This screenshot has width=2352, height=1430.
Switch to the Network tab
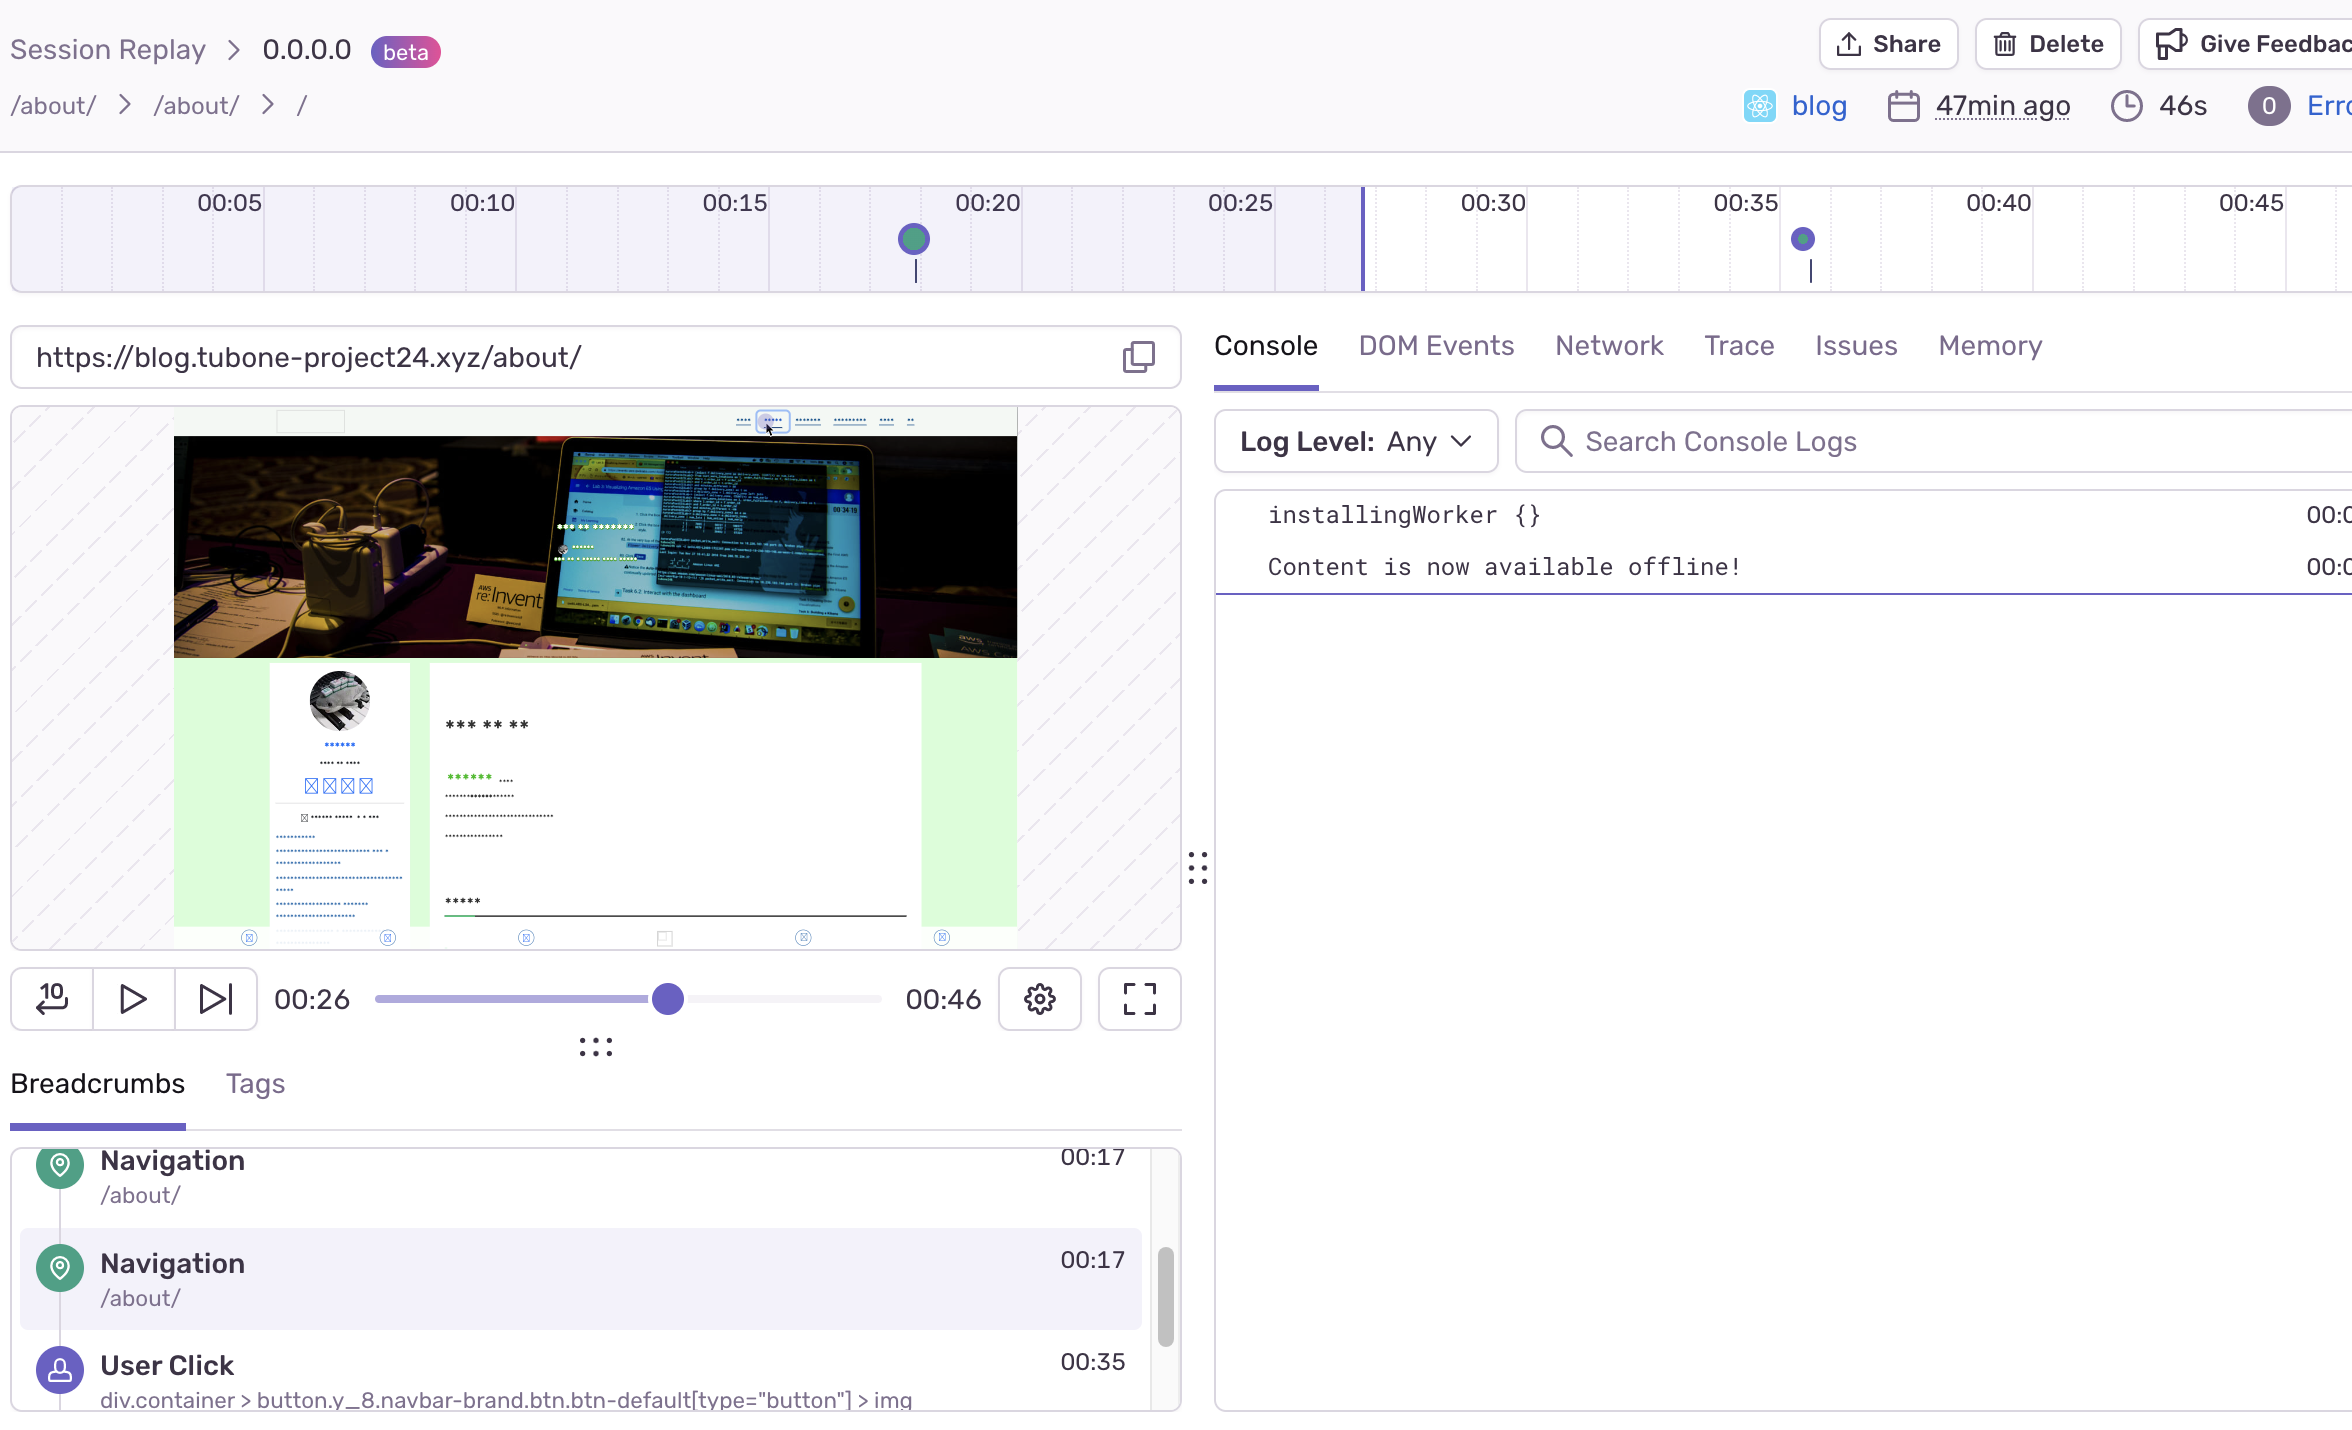1609,346
